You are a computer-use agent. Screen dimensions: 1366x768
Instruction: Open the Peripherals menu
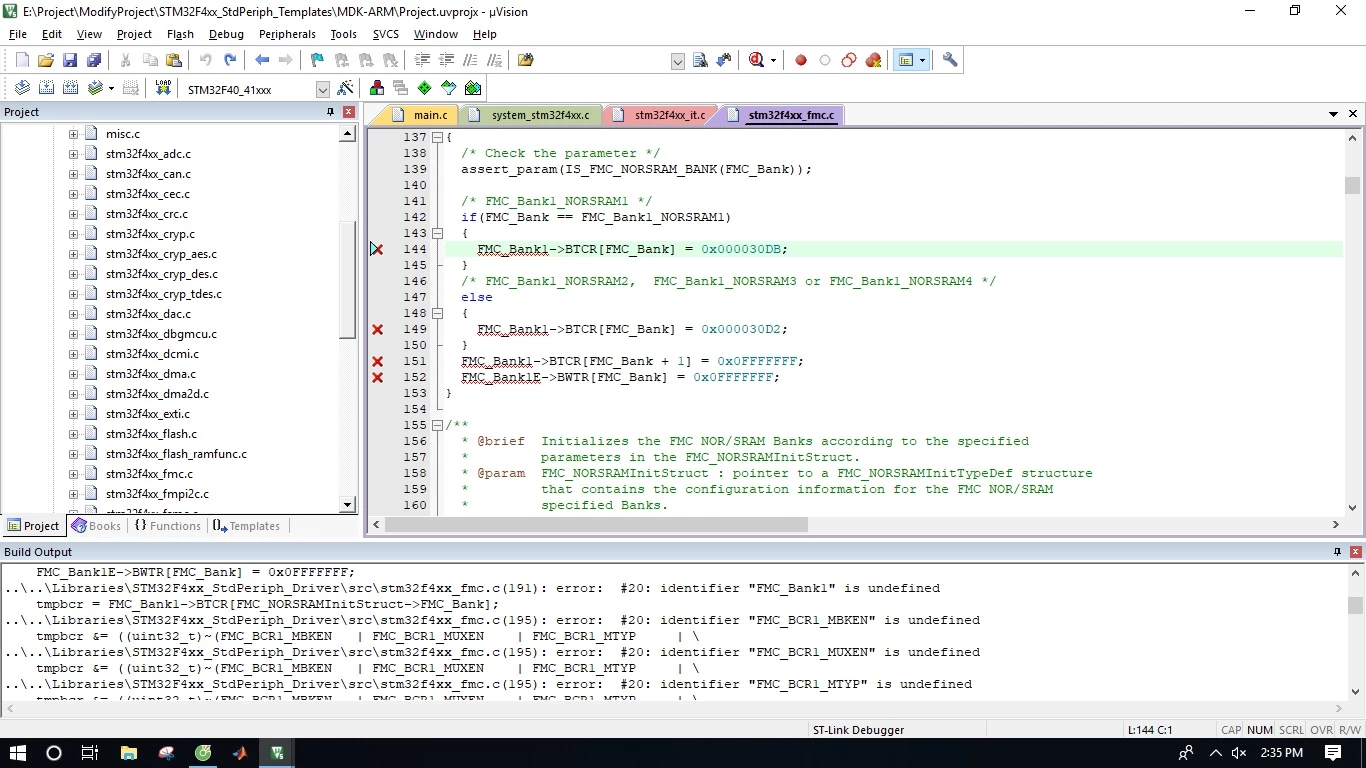(287, 34)
